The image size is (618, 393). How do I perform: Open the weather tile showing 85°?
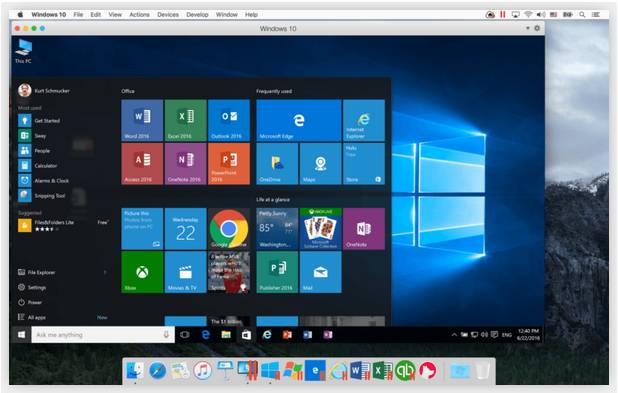277,229
